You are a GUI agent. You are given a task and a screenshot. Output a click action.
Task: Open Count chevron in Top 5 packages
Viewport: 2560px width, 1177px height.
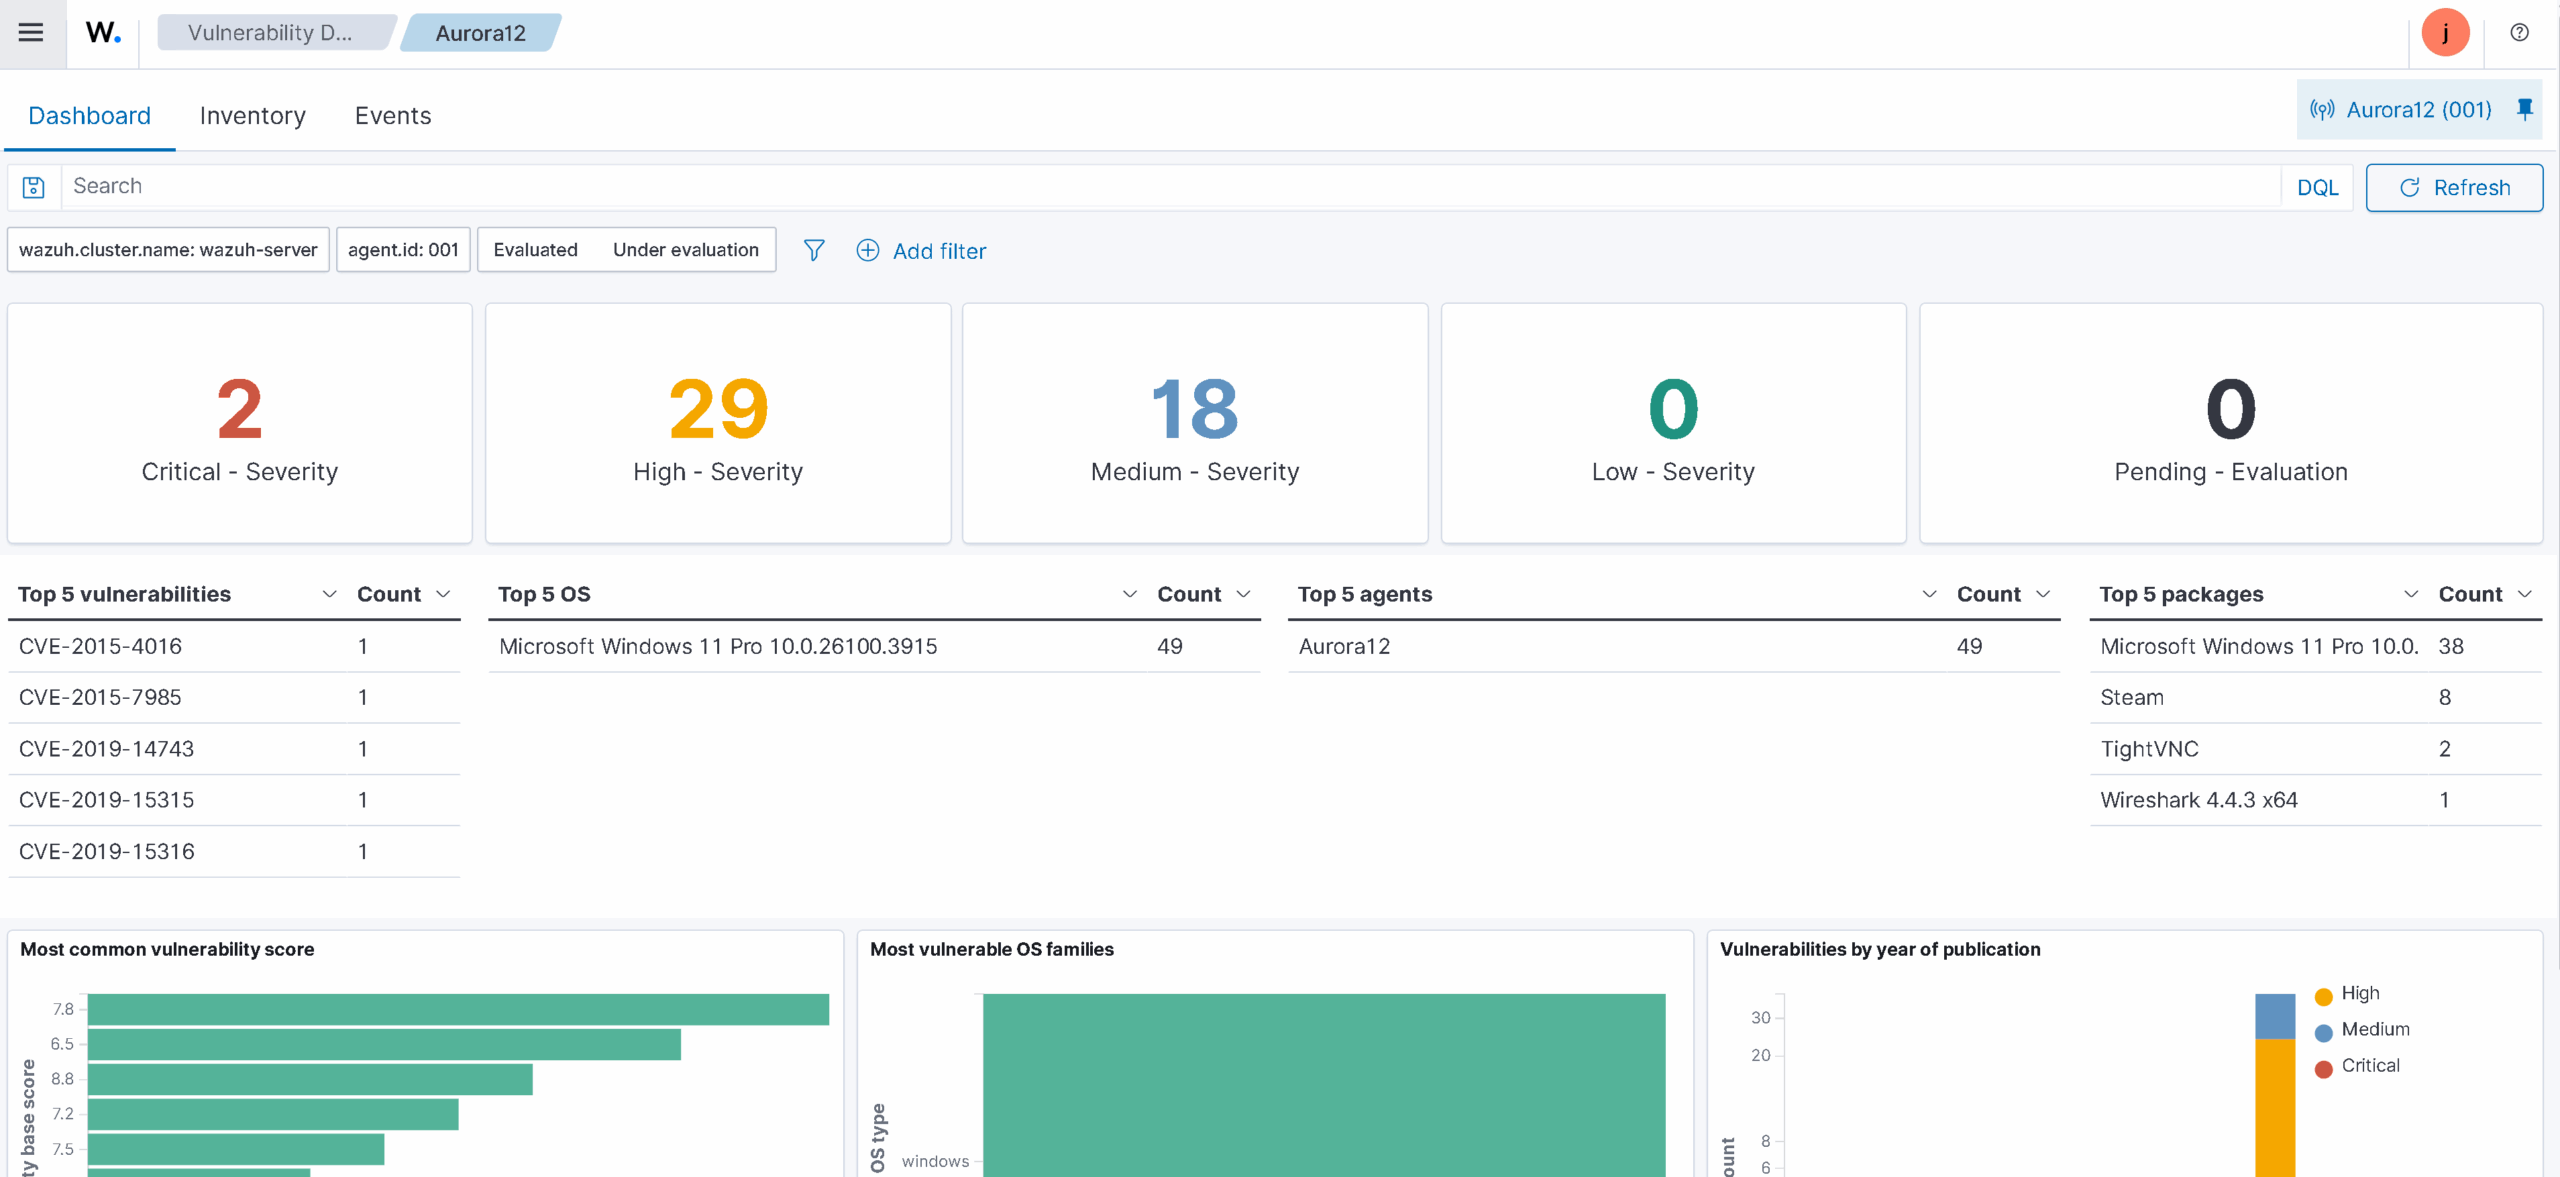2525,594
